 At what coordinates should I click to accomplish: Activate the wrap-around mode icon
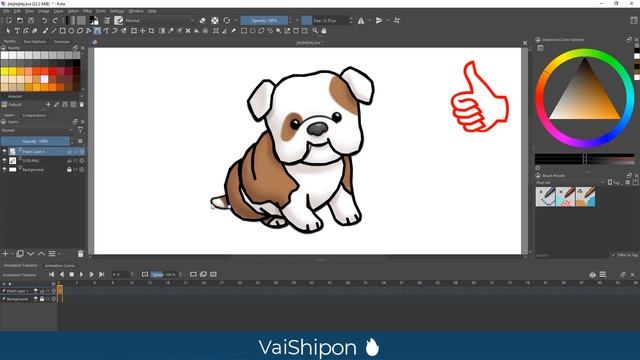[x=397, y=20]
